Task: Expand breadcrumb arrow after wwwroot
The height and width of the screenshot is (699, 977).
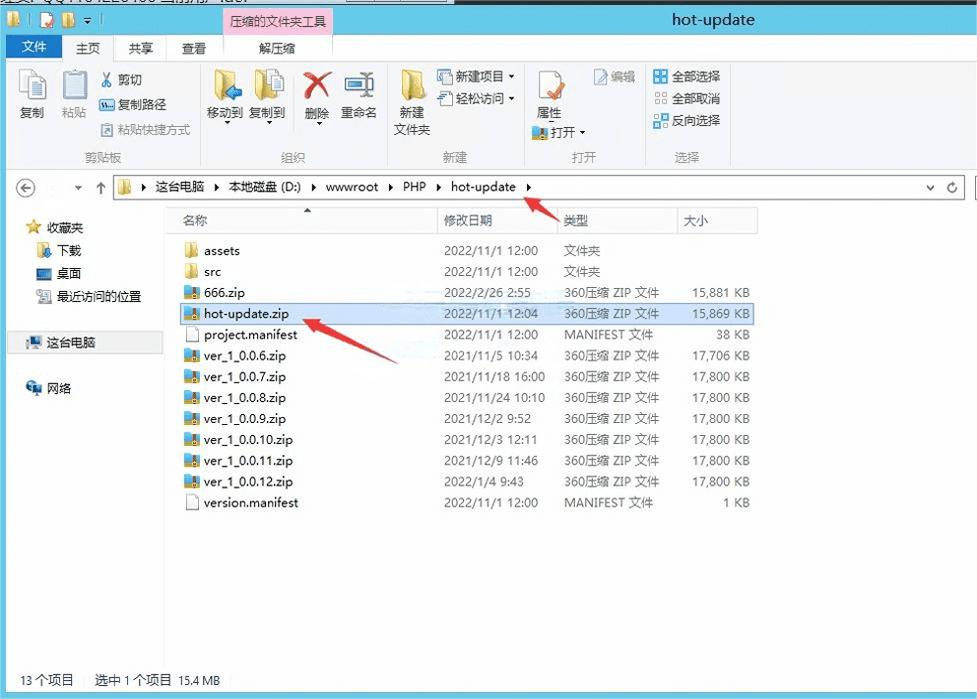Action: tap(390, 187)
